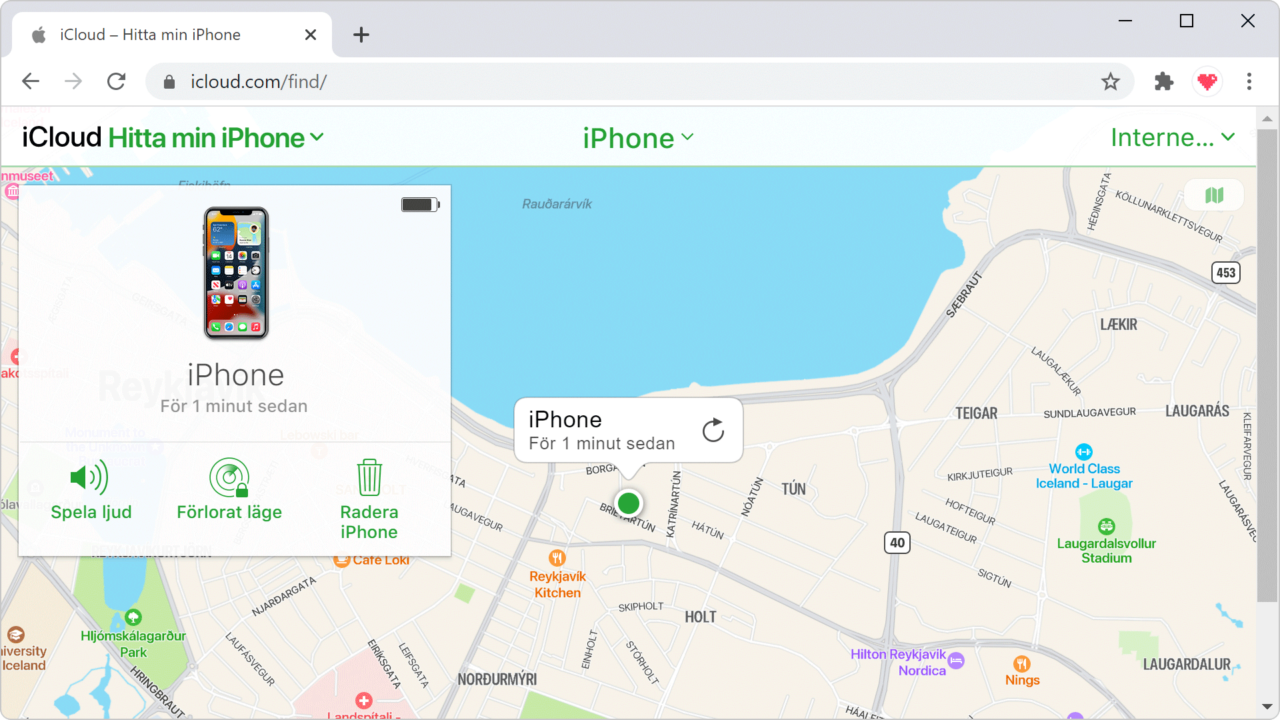Click the route 453 road shield

click(1225, 272)
